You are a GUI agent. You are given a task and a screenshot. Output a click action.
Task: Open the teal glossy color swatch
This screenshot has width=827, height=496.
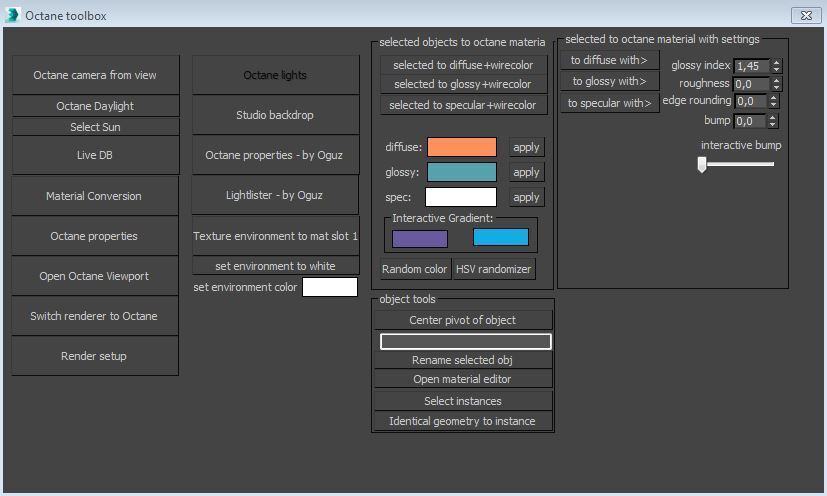(x=461, y=172)
